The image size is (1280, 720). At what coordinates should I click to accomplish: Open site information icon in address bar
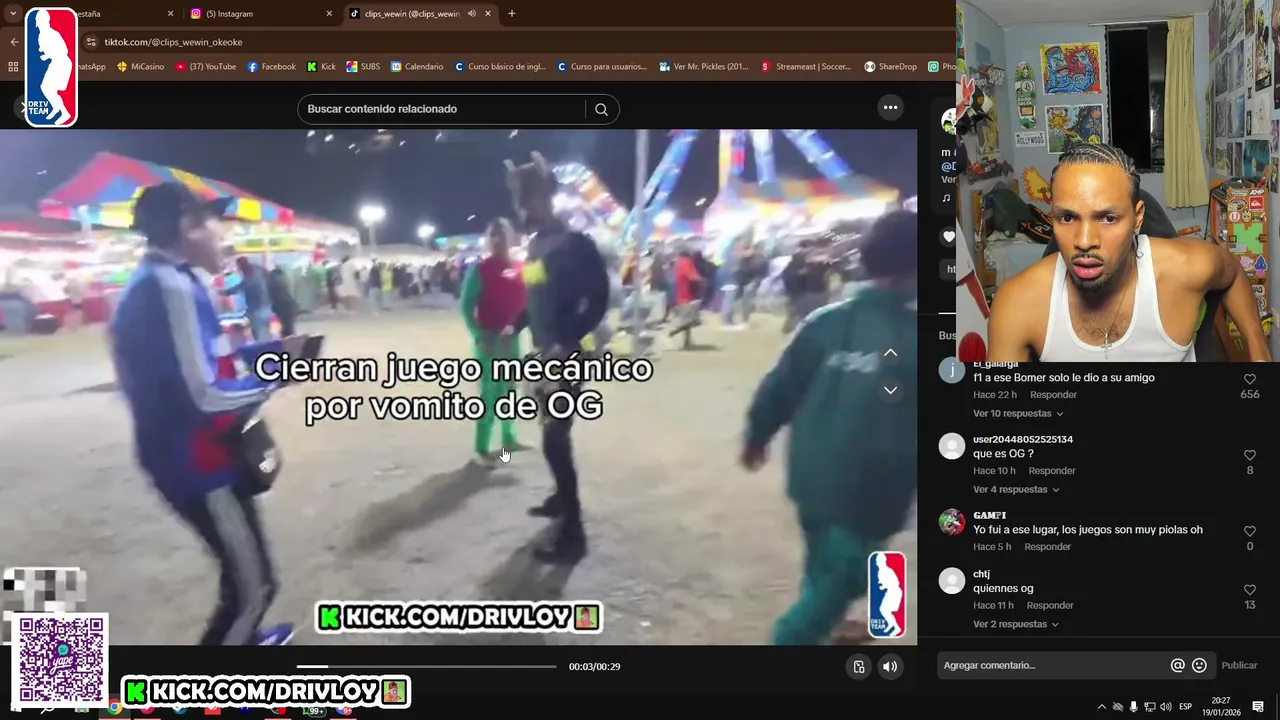point(91,42)
